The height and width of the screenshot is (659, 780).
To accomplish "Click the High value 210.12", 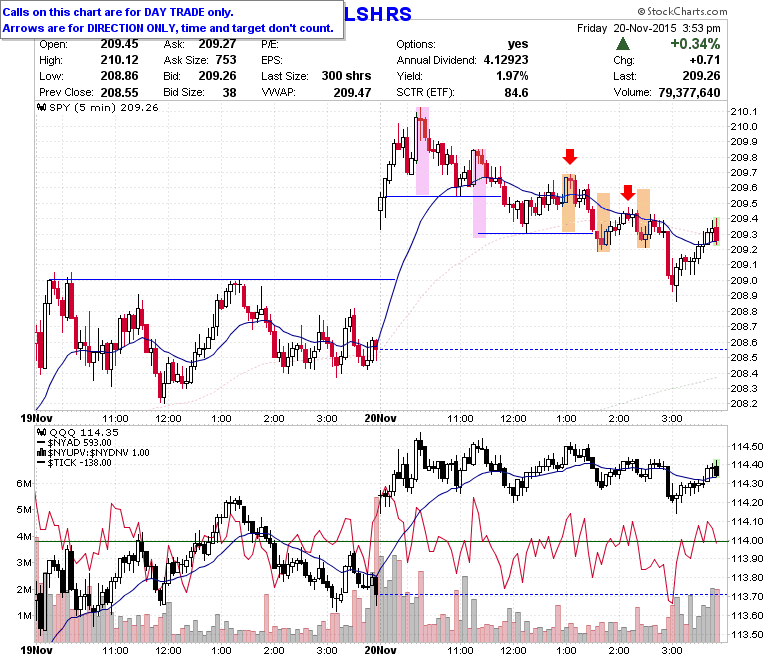I will pyautogui.click(x=119, y=60).
